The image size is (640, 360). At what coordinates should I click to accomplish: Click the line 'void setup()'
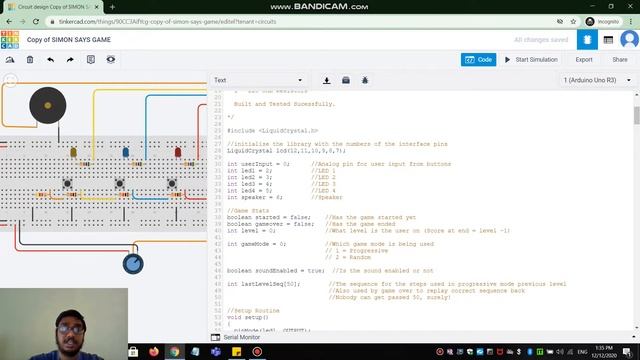(x=248, y=318)
